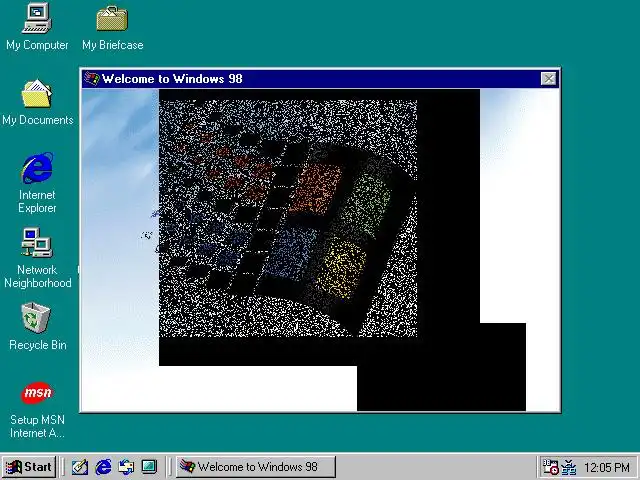Click the Welcome to Windows 98 taskbar button
Viewport: 640px width, 480px height.
pos(256,467)
